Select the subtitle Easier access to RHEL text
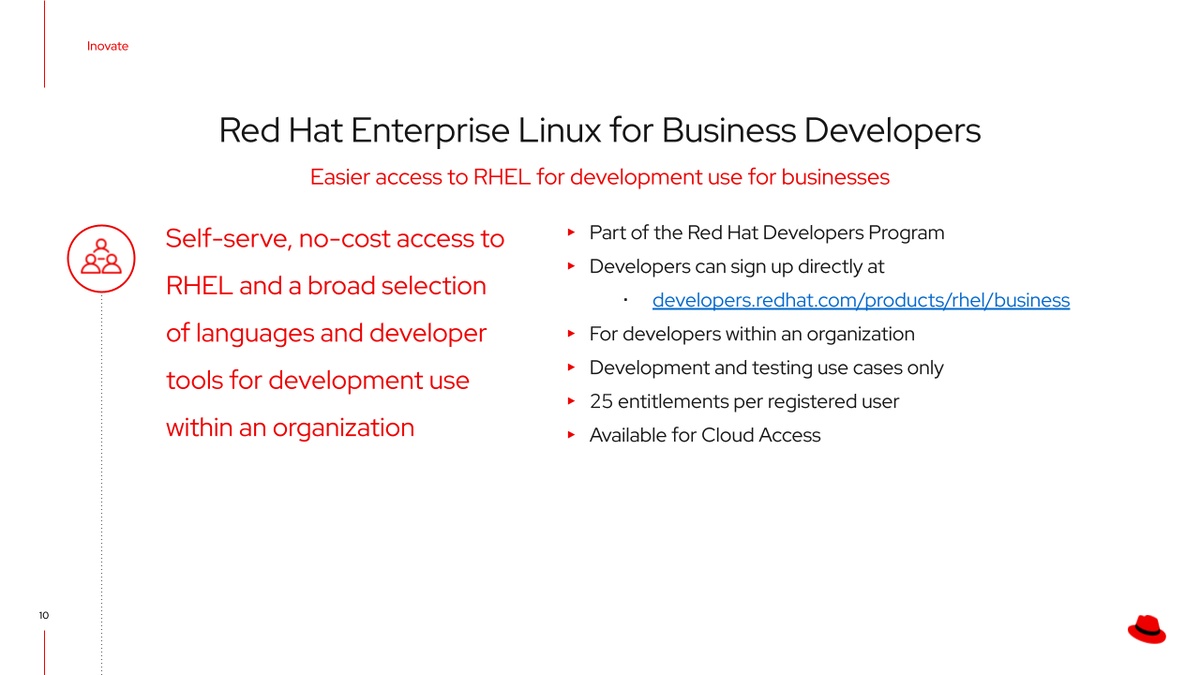Image resolution: width=1200 pixels, height=675 pixels. tap(600, 177)
